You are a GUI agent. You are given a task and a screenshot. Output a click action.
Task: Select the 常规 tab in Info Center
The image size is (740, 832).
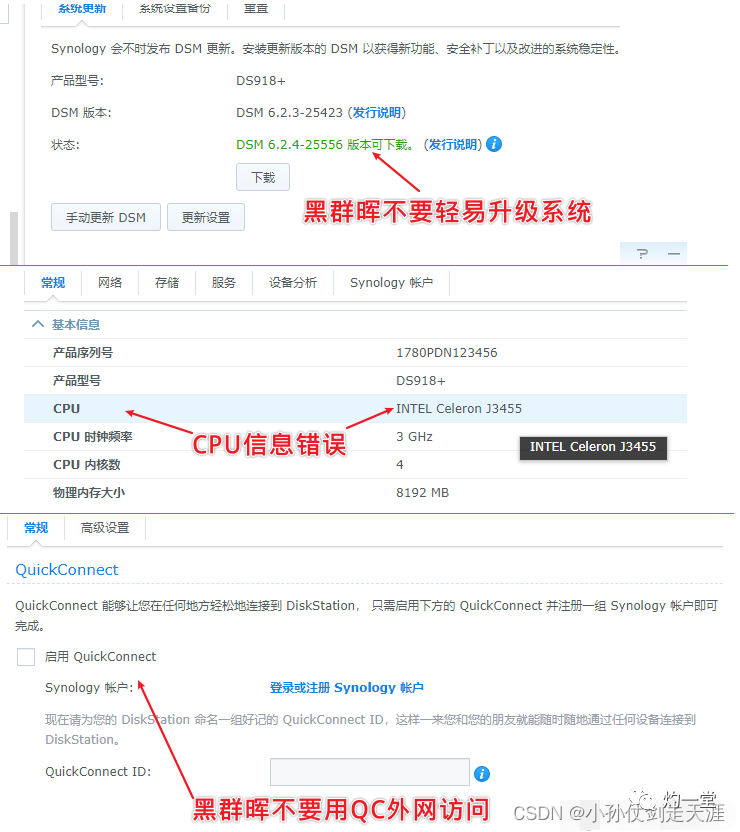tap(53, 282)
